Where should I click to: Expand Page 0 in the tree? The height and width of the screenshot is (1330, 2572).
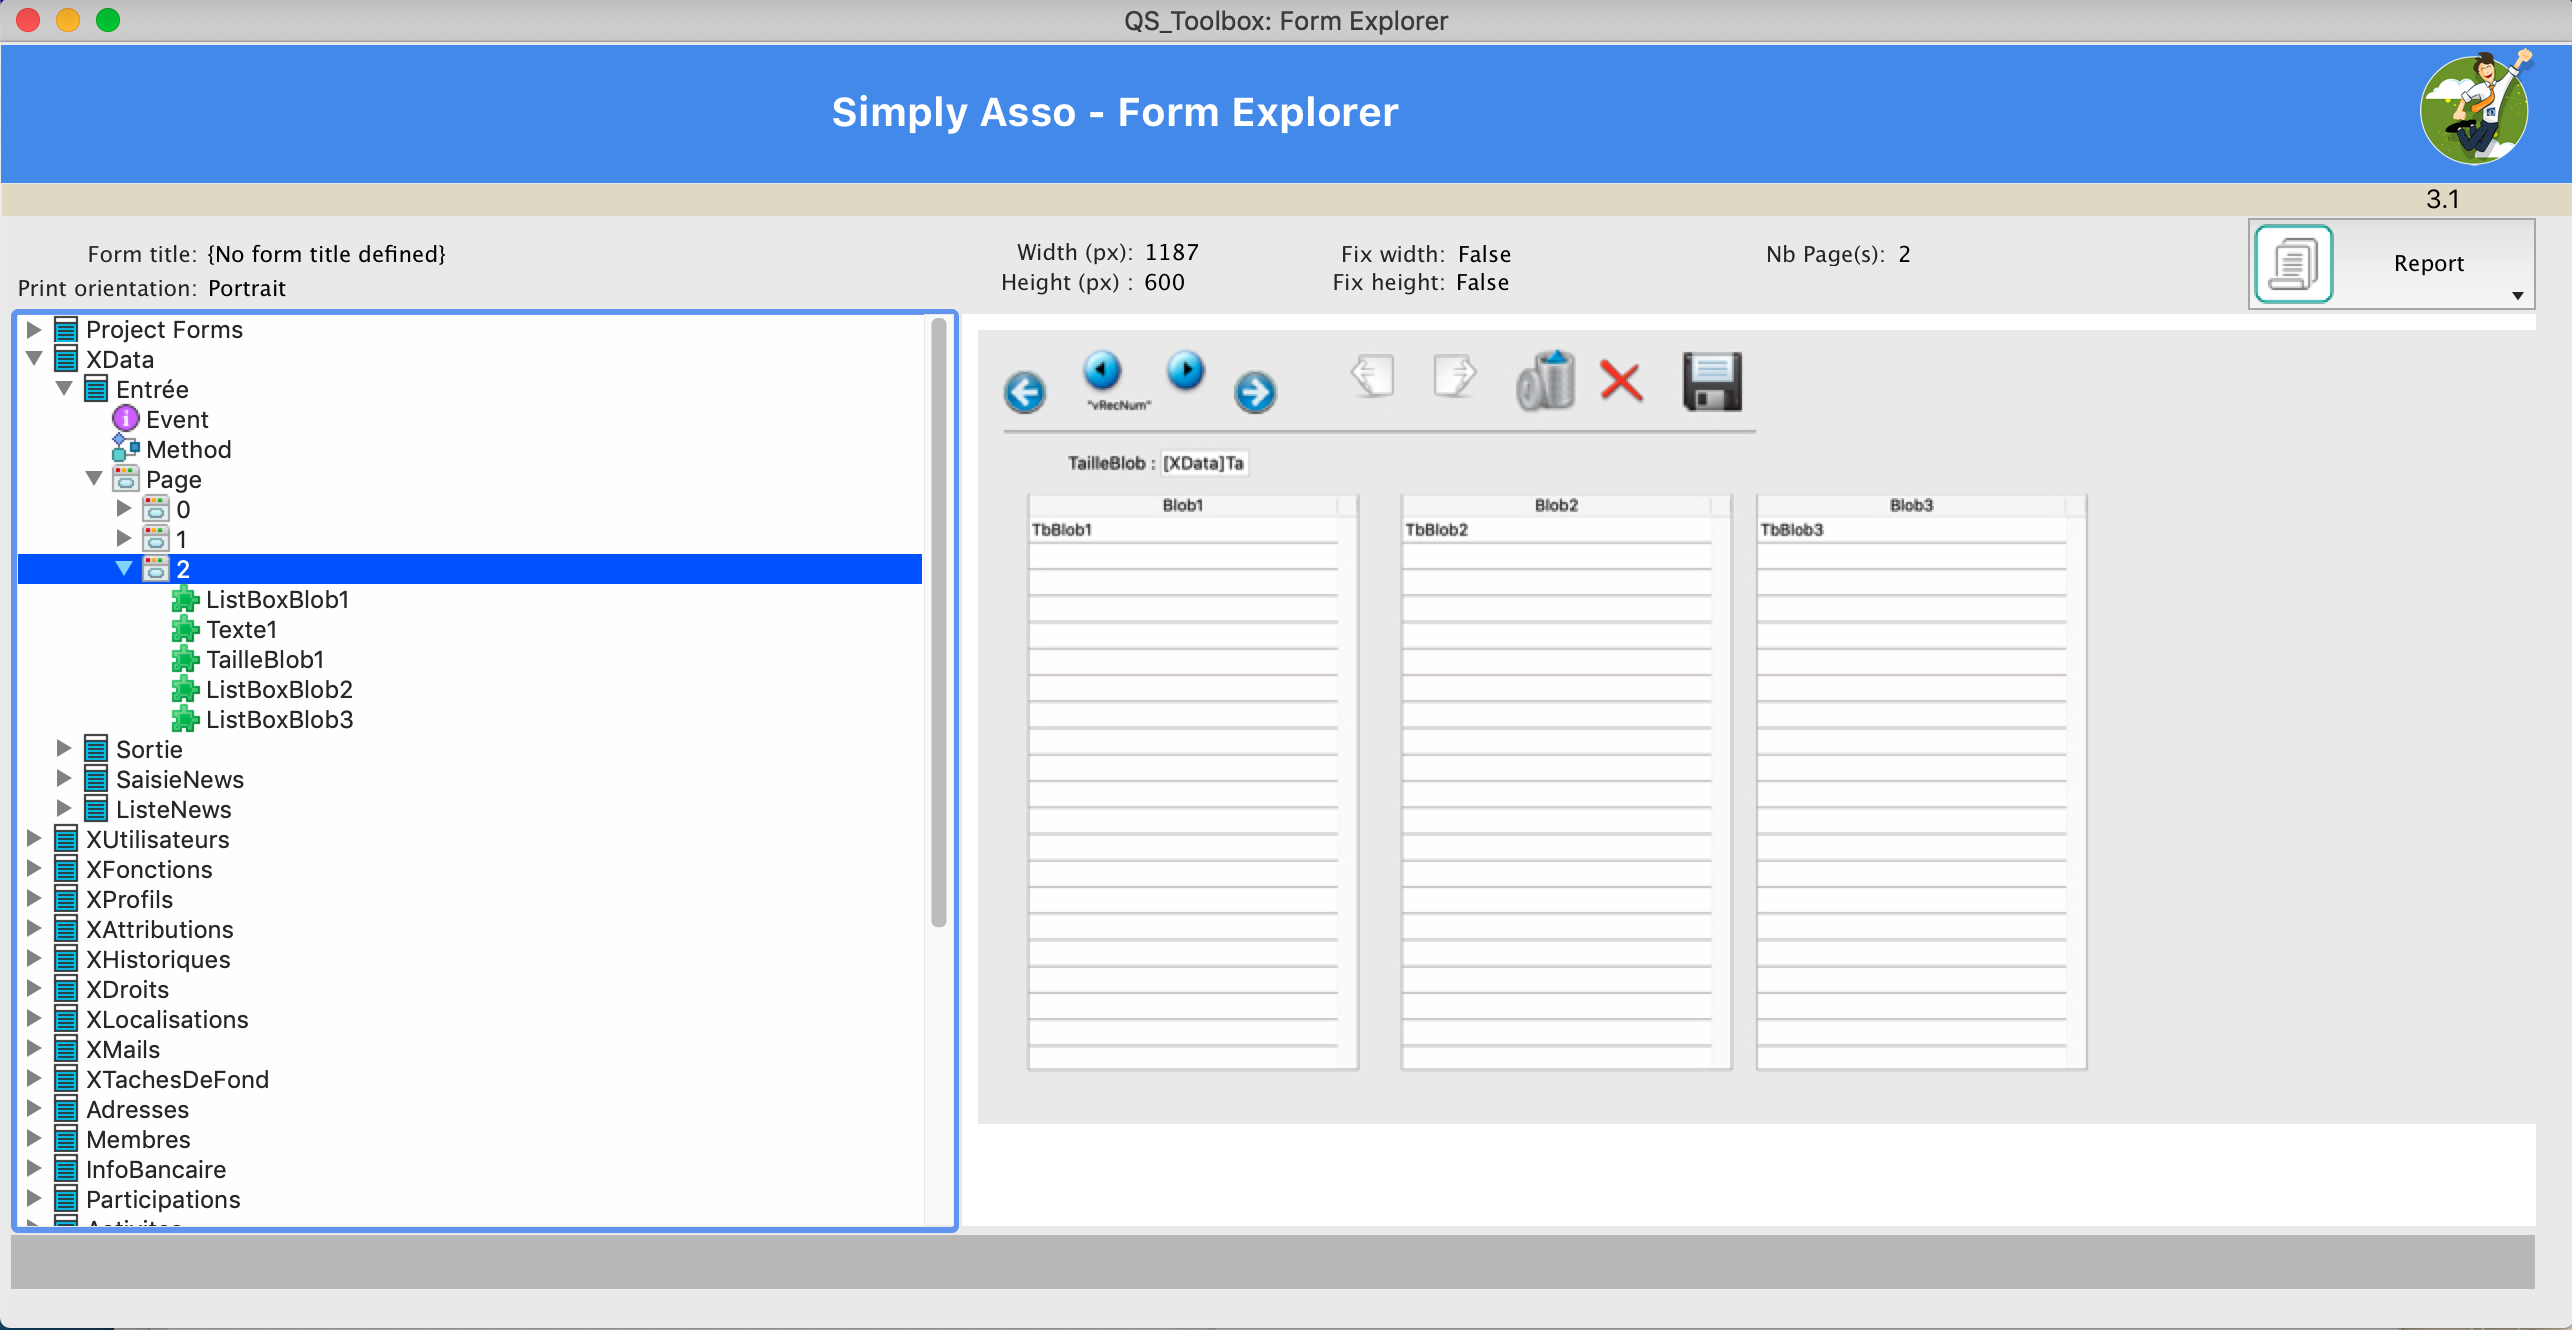(125, 509)
